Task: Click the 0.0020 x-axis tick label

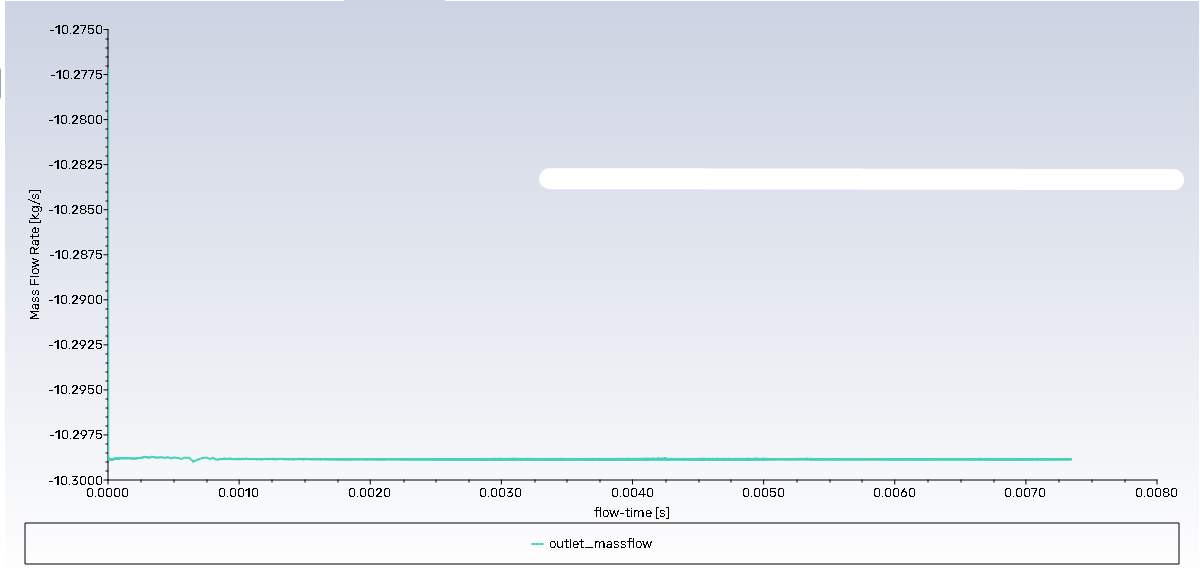Action: coord(369,494)
